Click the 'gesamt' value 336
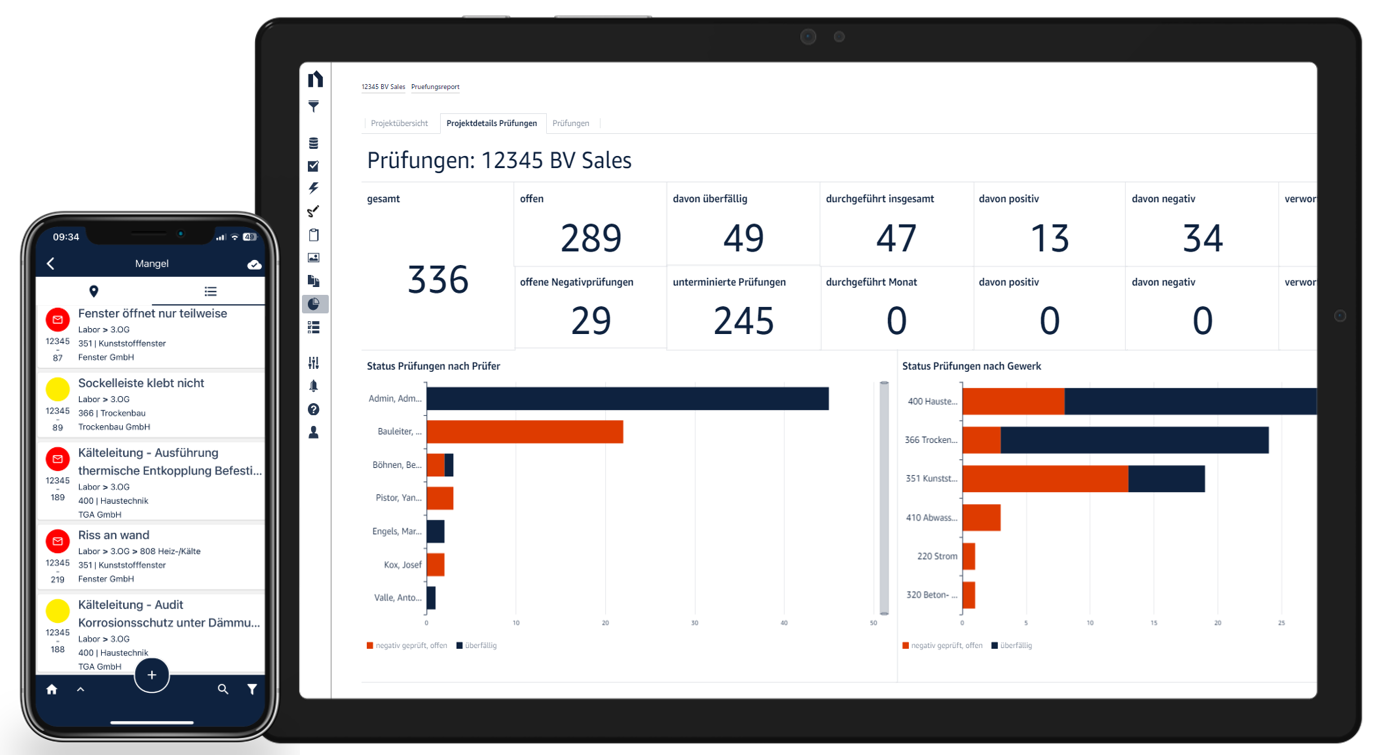Viewport: 1376px width, 756px height. tap(438, 281)
